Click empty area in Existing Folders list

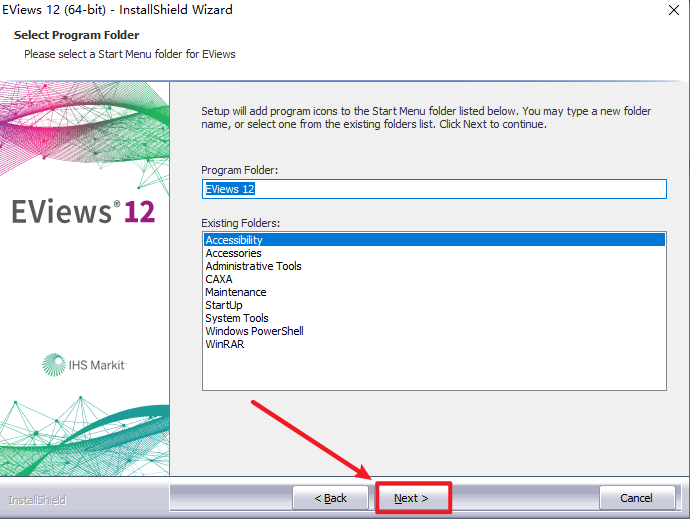pyautogui.click(x=433, y=370)
